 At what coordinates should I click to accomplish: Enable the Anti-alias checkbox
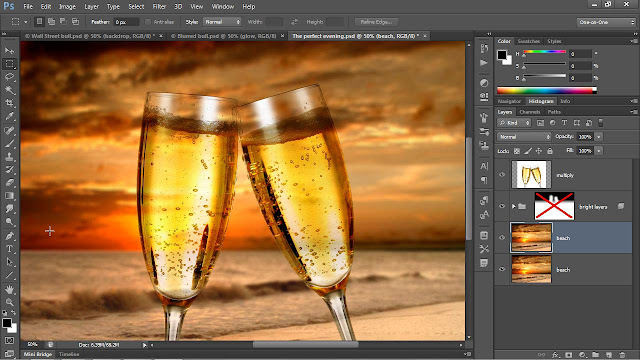pos(148,22)
